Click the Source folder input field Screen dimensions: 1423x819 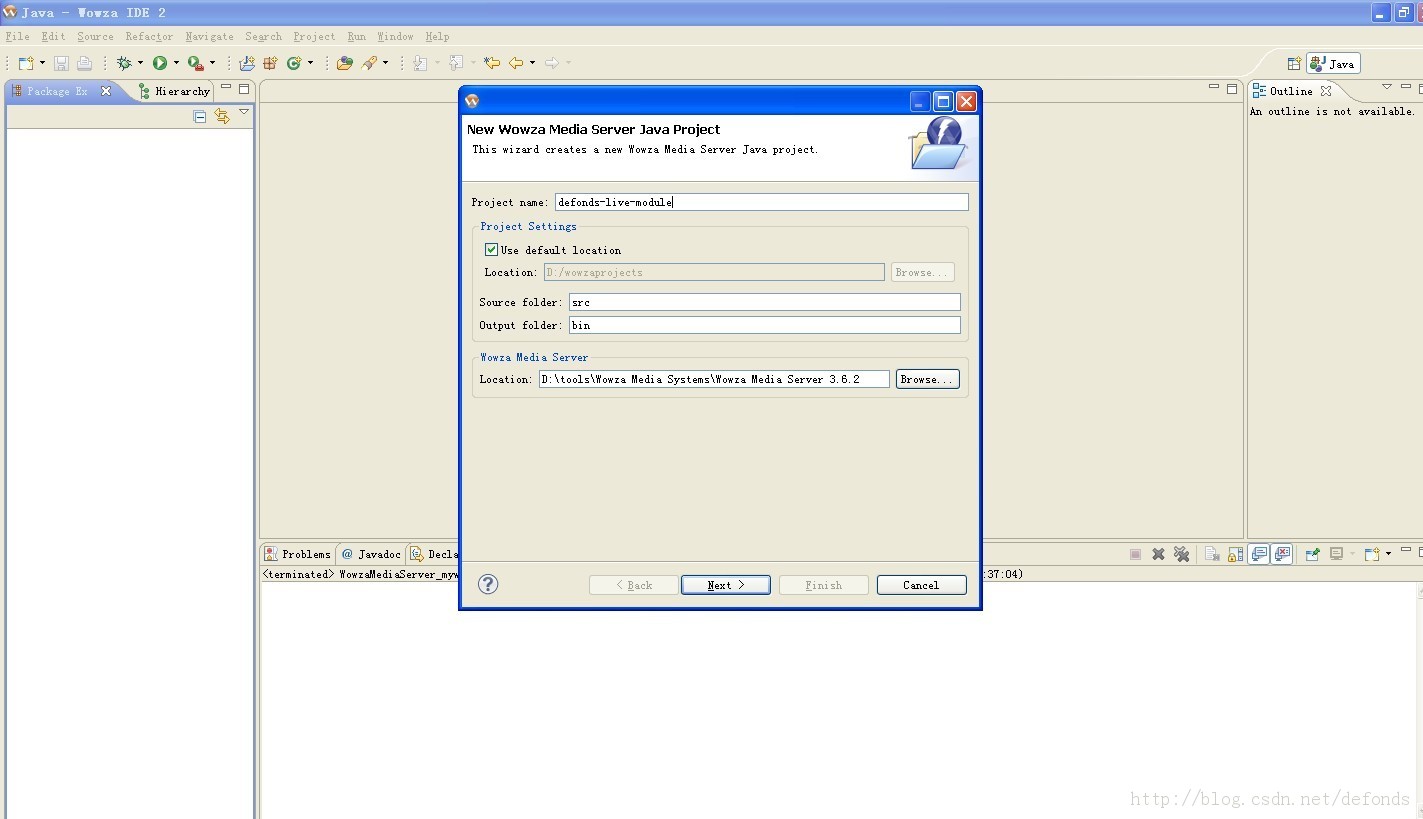point(765,302)
